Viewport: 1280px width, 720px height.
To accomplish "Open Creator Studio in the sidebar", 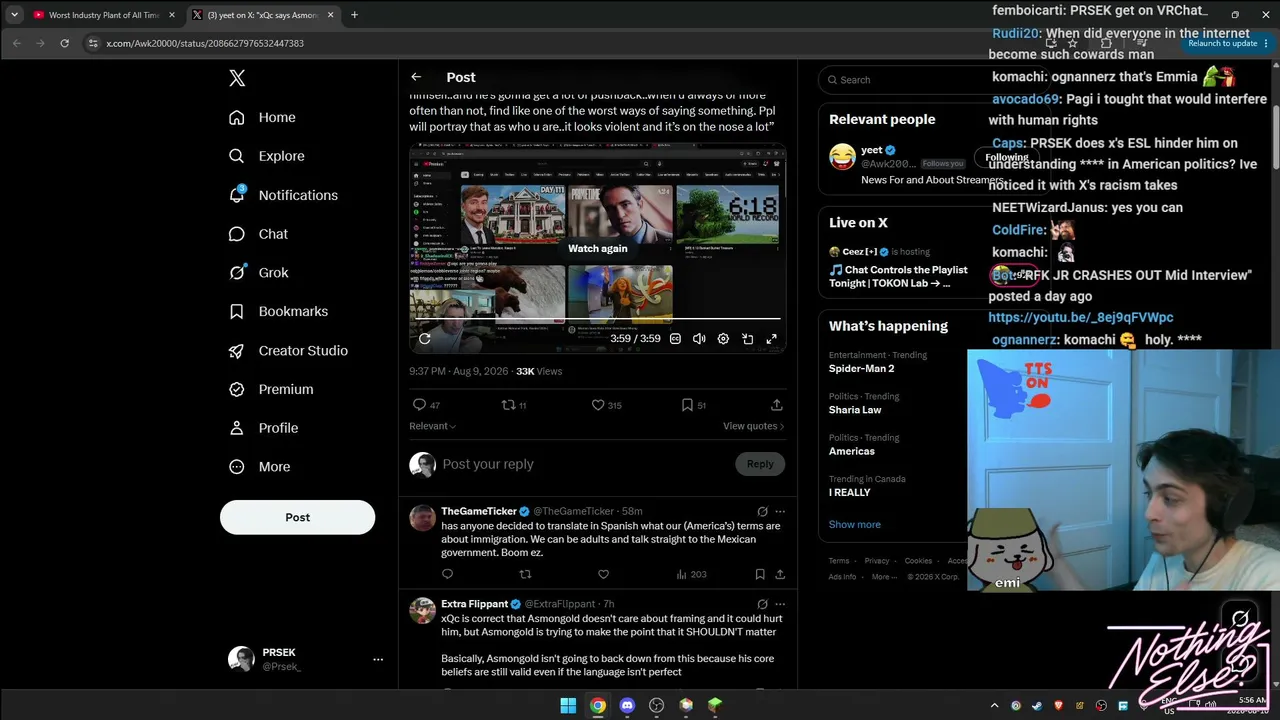I will coord(288,351).
